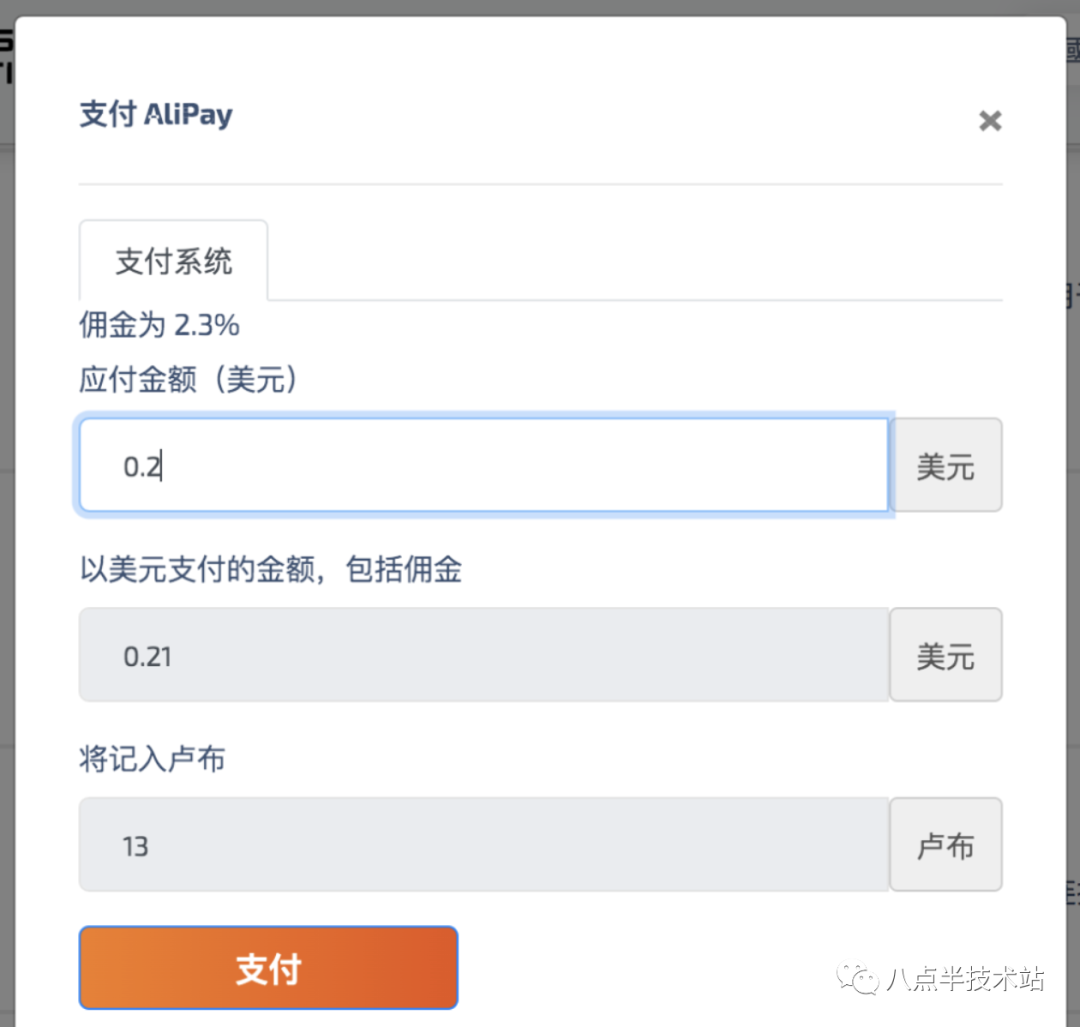Viewport: 1080px width, 1027px height.
Task: Click the divider line under the dialog title
Action: (x=540, y=184)
